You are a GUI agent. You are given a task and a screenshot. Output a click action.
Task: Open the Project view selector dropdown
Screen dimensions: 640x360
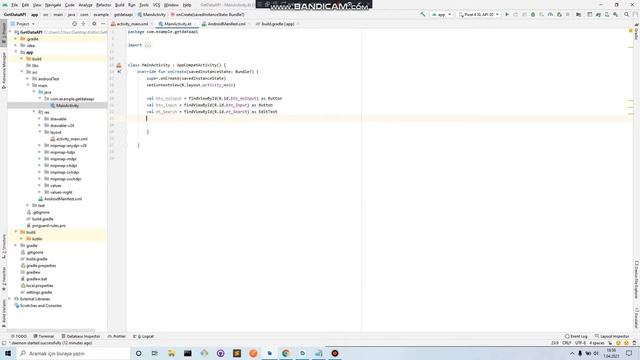[22, 24]
